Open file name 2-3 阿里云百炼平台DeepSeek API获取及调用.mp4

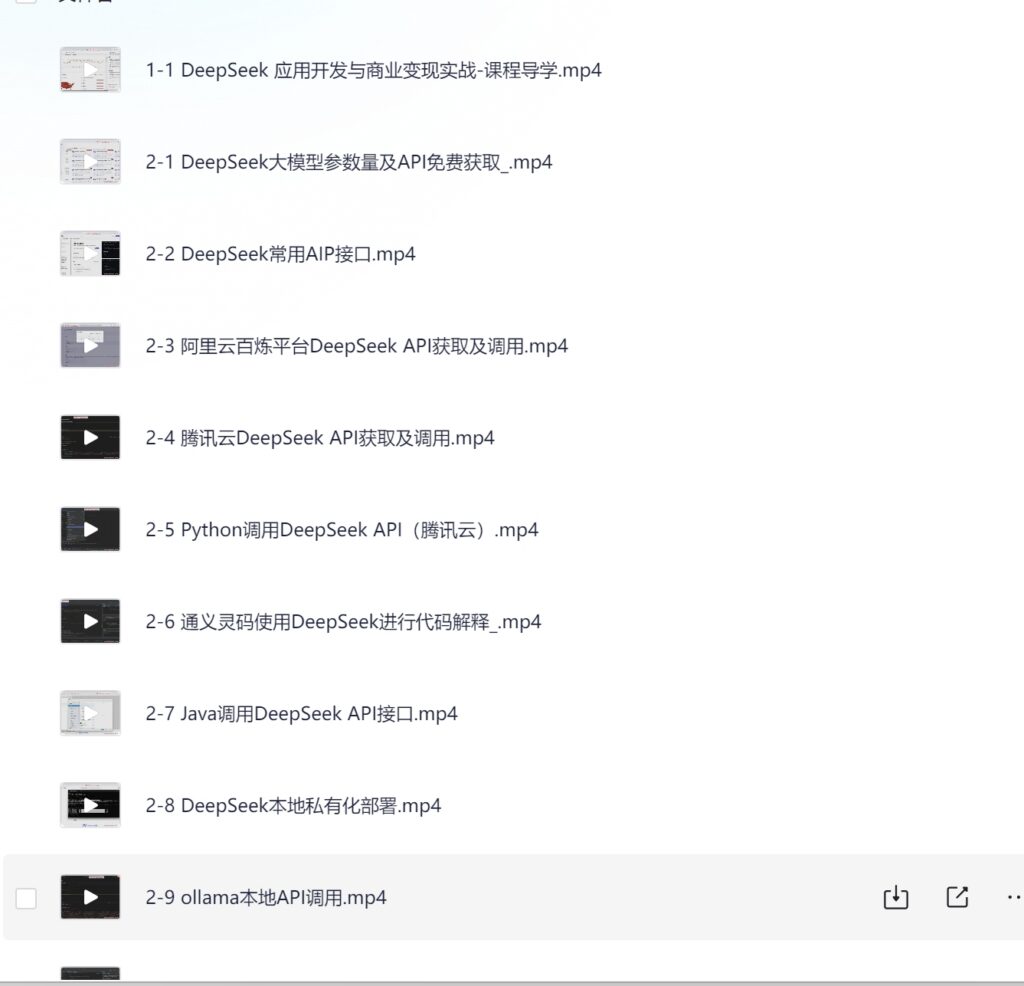(x=357, y=345)
